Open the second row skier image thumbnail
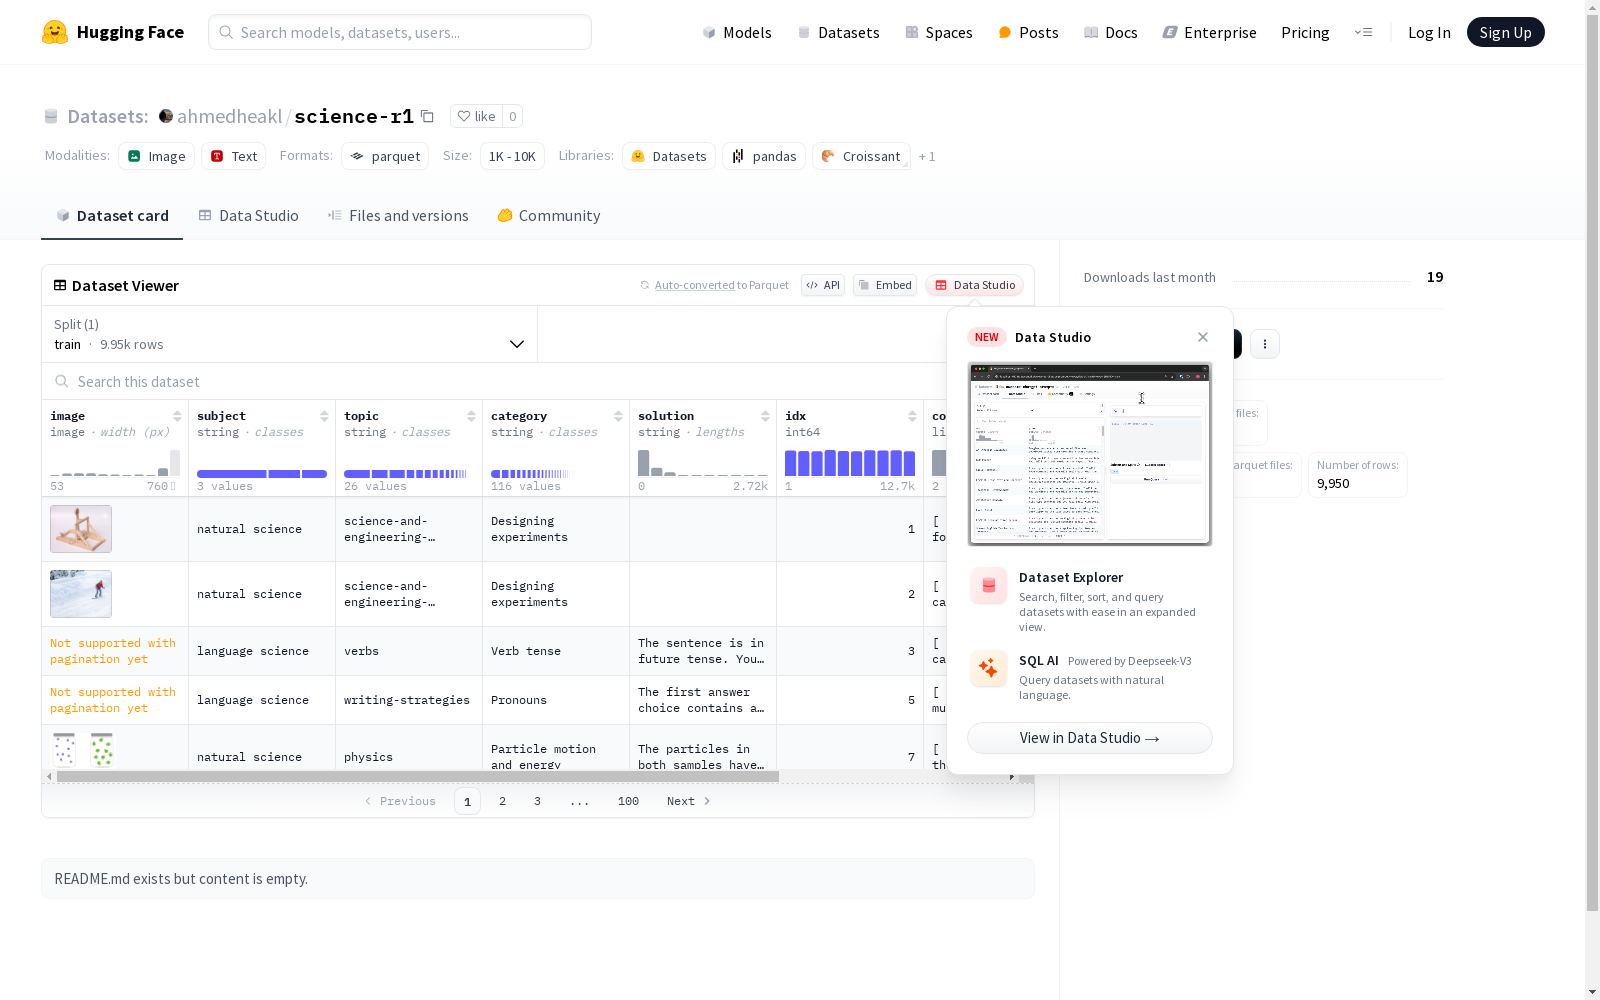The width and height of the screenshot is (1600, 1000). 81,594
